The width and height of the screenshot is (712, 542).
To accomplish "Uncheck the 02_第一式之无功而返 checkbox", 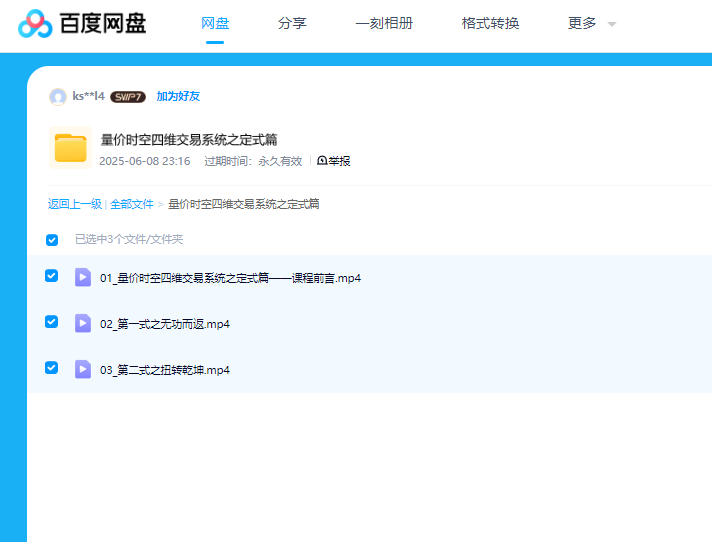I will (x=52, y=322).
